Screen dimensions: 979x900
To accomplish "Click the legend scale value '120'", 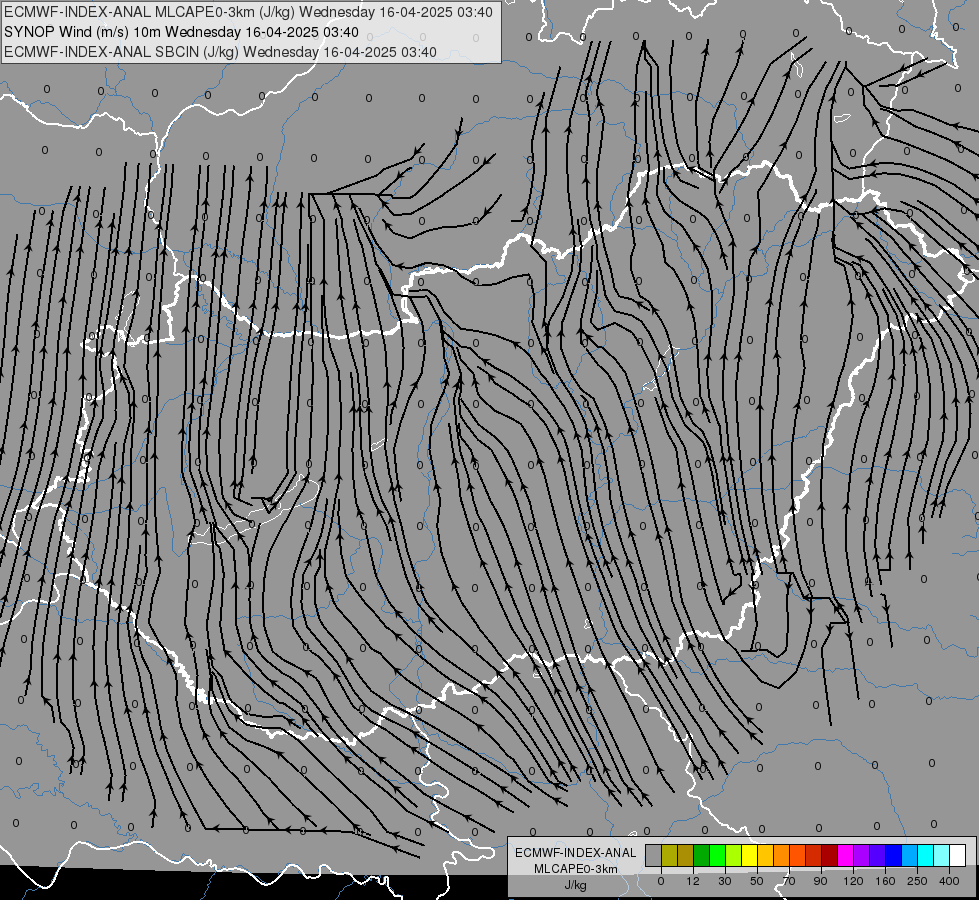I will pyautogui.click(x=854, y=881).
